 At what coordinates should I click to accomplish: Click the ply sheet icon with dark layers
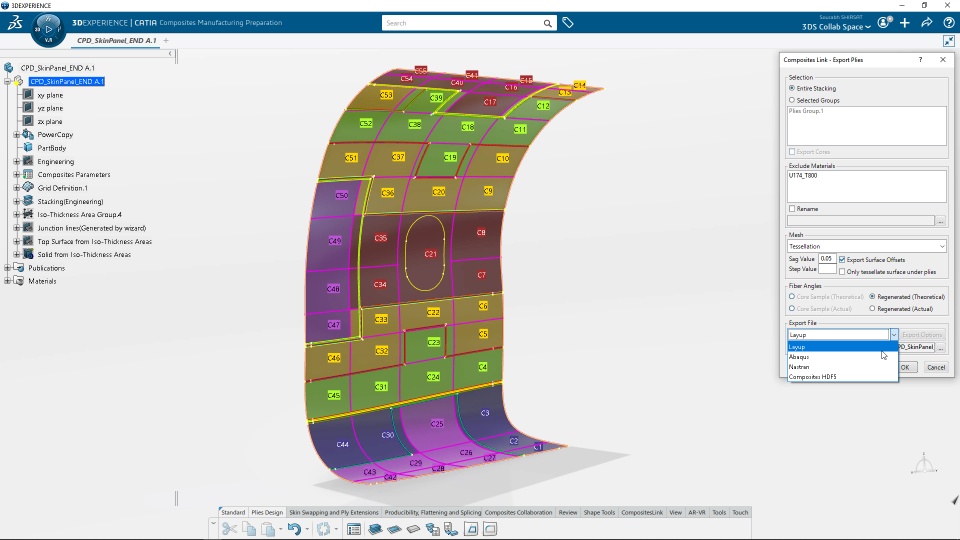point(394,529)
